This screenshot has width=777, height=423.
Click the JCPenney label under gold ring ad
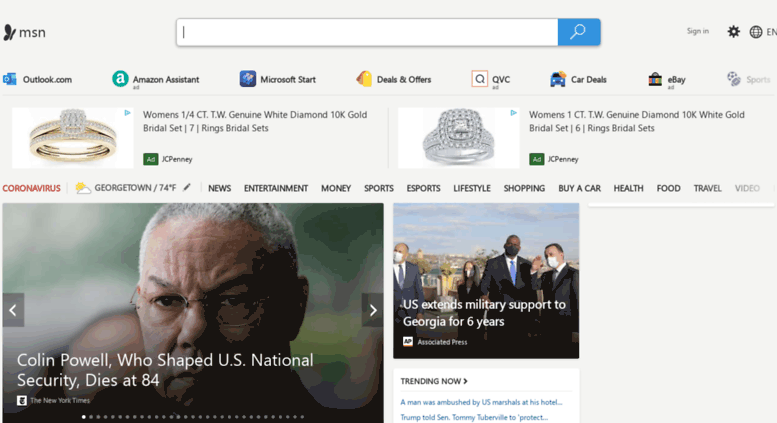177,159
